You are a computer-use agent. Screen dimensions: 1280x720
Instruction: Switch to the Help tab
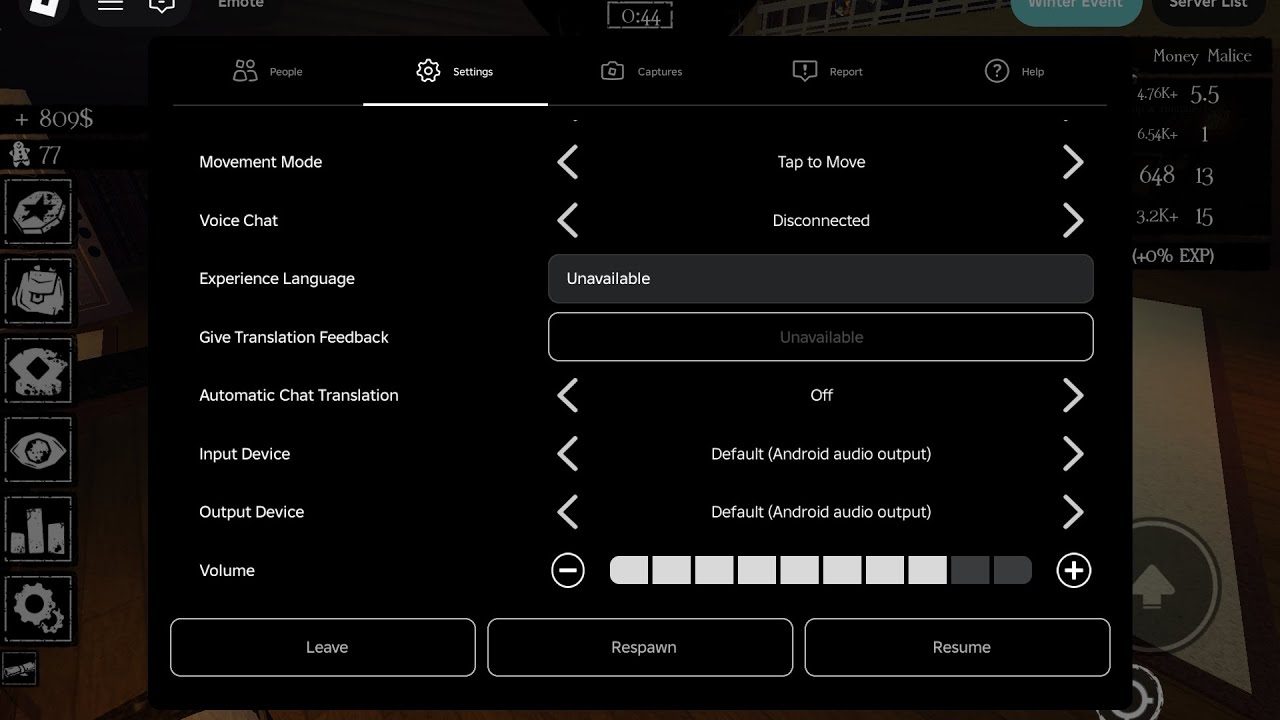click(1014, 71)
